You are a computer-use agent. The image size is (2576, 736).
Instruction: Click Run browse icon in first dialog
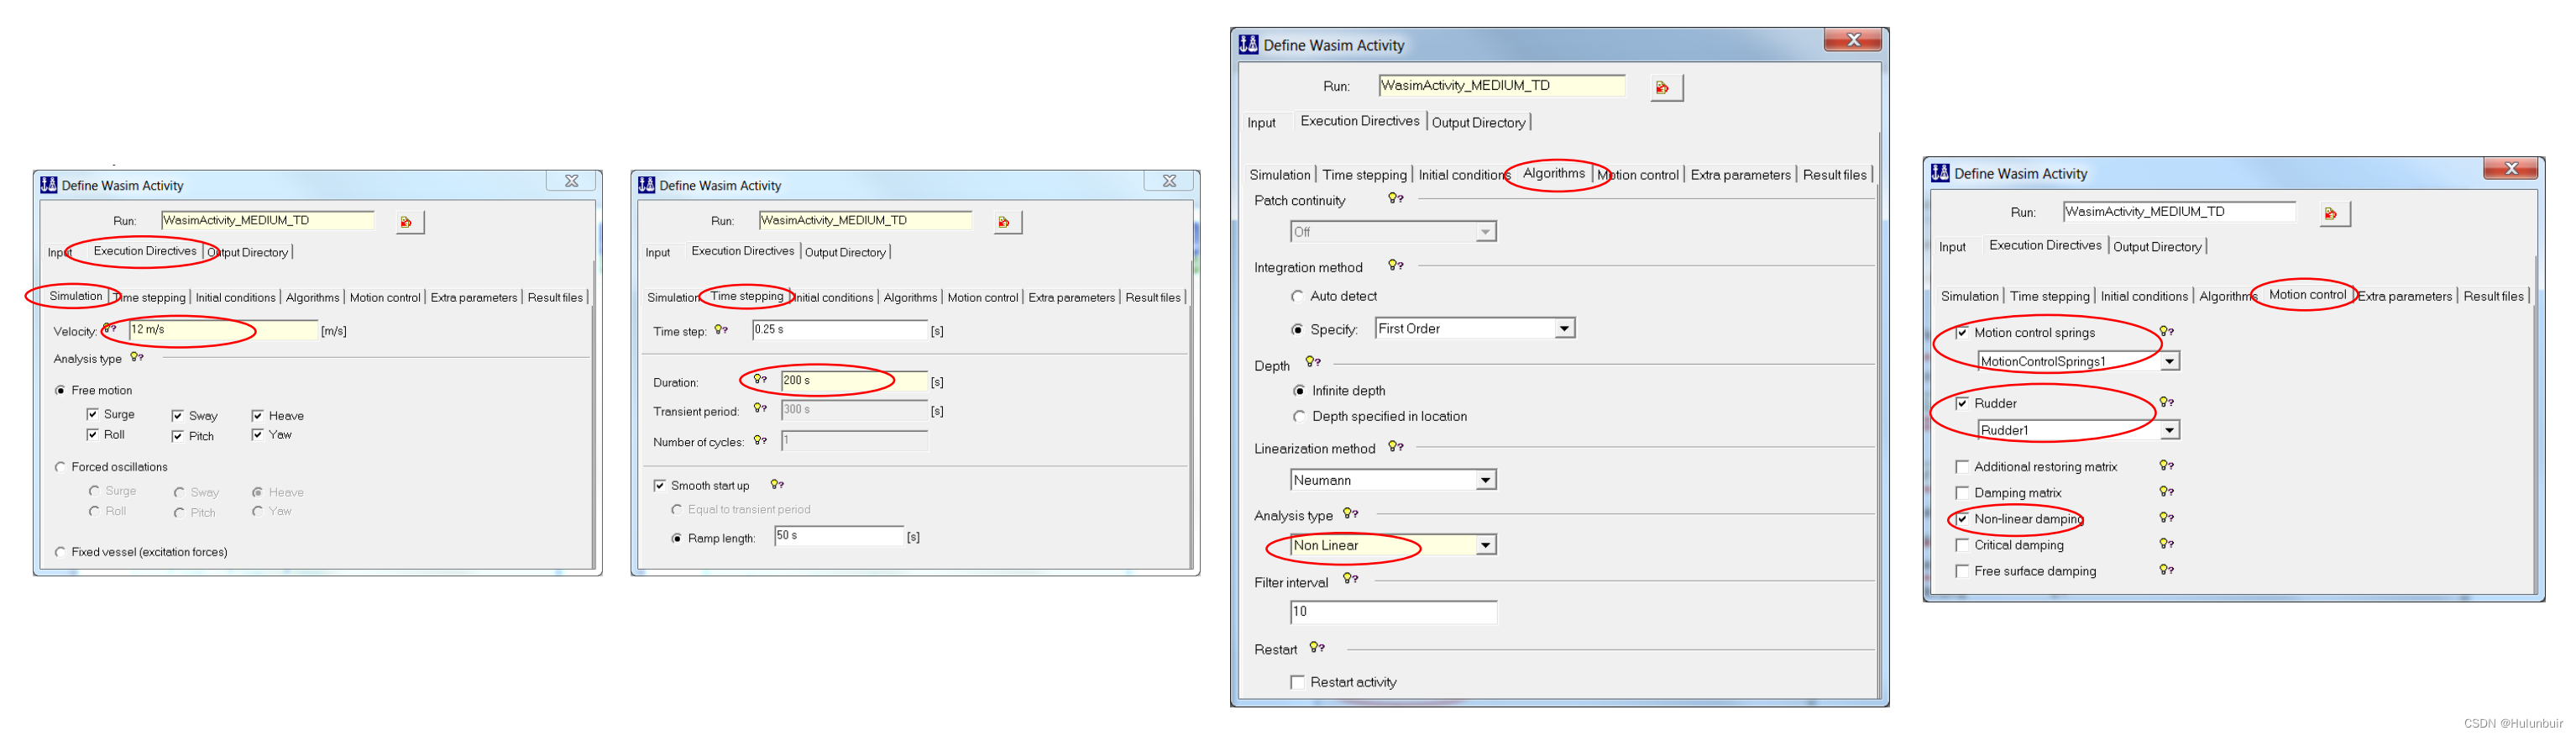408,222
